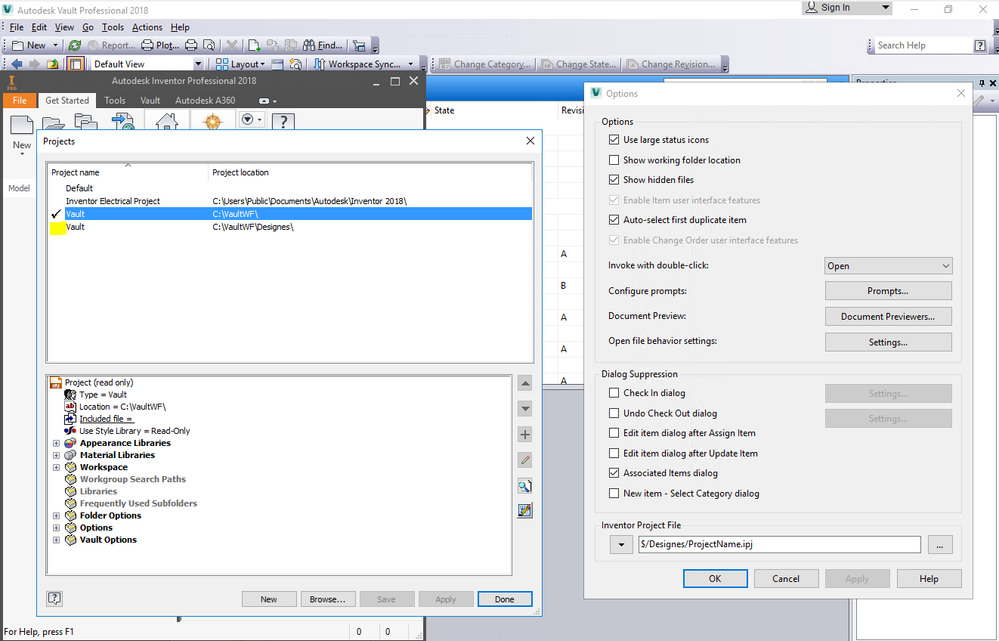The width and height of the screenshot is (999, 641).
Task: Open Find with the binoculars icon
Action: 309,45
